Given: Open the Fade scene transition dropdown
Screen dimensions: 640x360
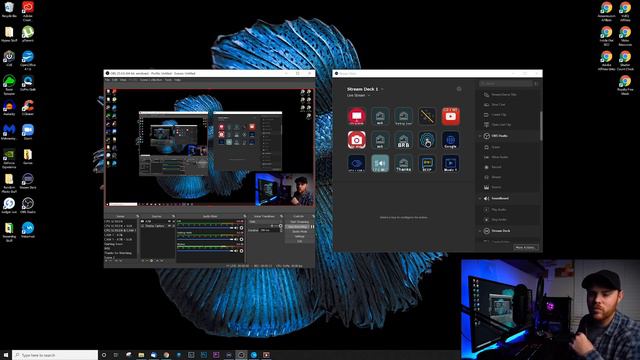Looking at the screenshot, I should point(265,222).
